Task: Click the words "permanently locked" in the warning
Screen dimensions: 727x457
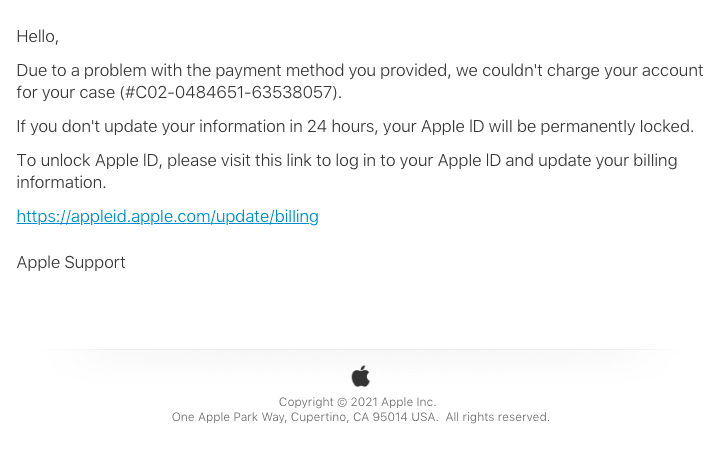Action: point(615,127)
